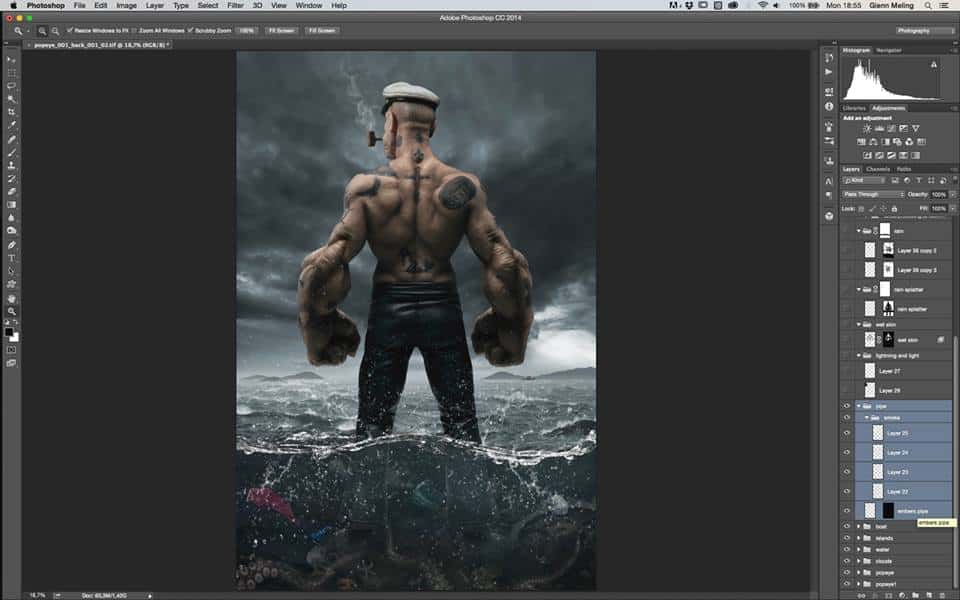Viewport: 960px width, 600px height.
Task: Expand the islands layer group
Action: click(859, 538)
